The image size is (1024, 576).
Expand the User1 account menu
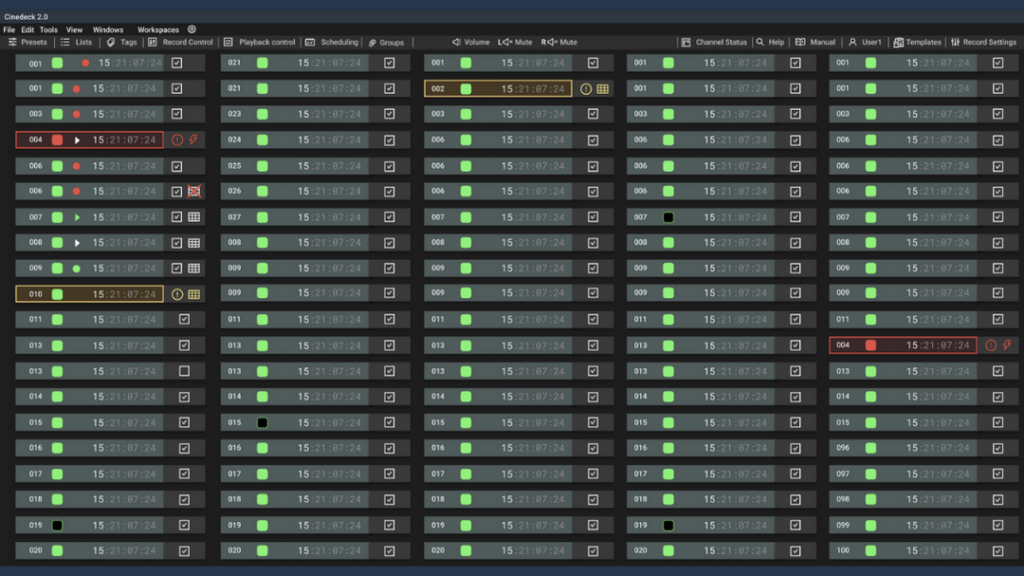(x=865, y=43)
